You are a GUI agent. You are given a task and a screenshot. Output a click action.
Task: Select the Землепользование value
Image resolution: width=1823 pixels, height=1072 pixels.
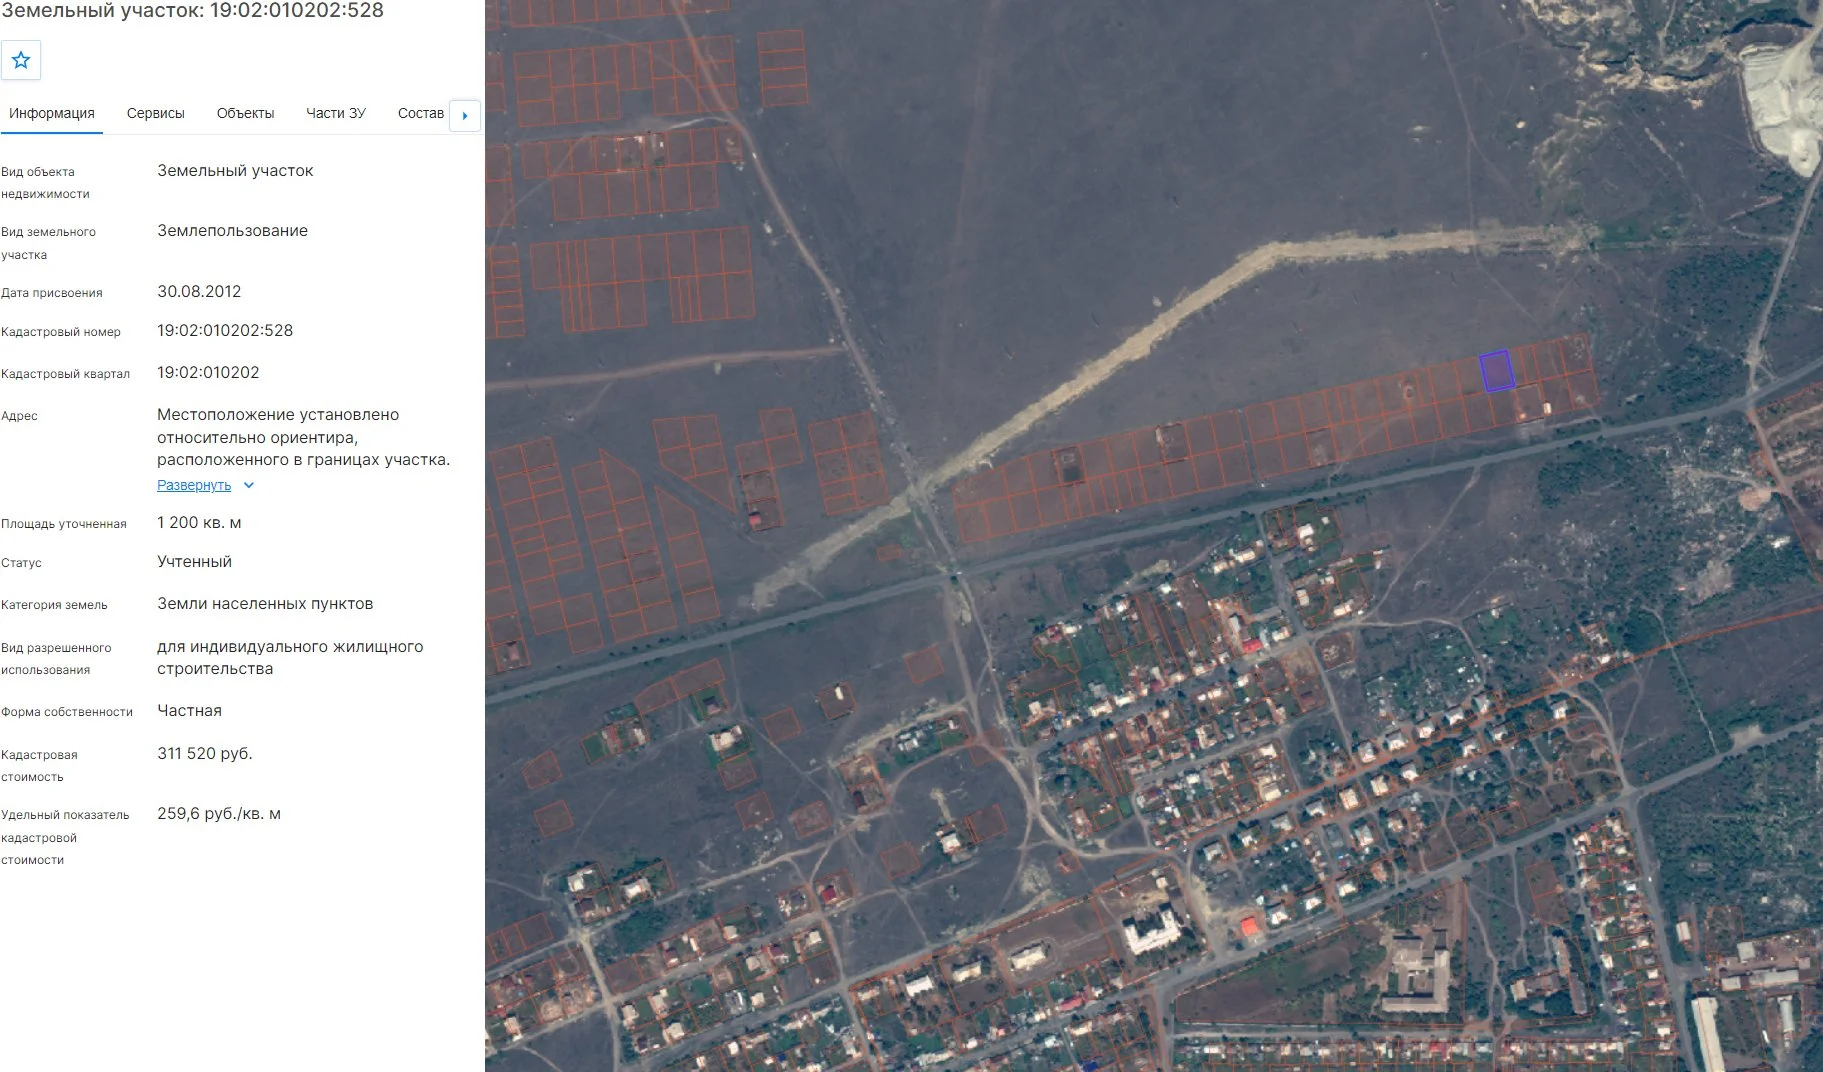point(232,231)
